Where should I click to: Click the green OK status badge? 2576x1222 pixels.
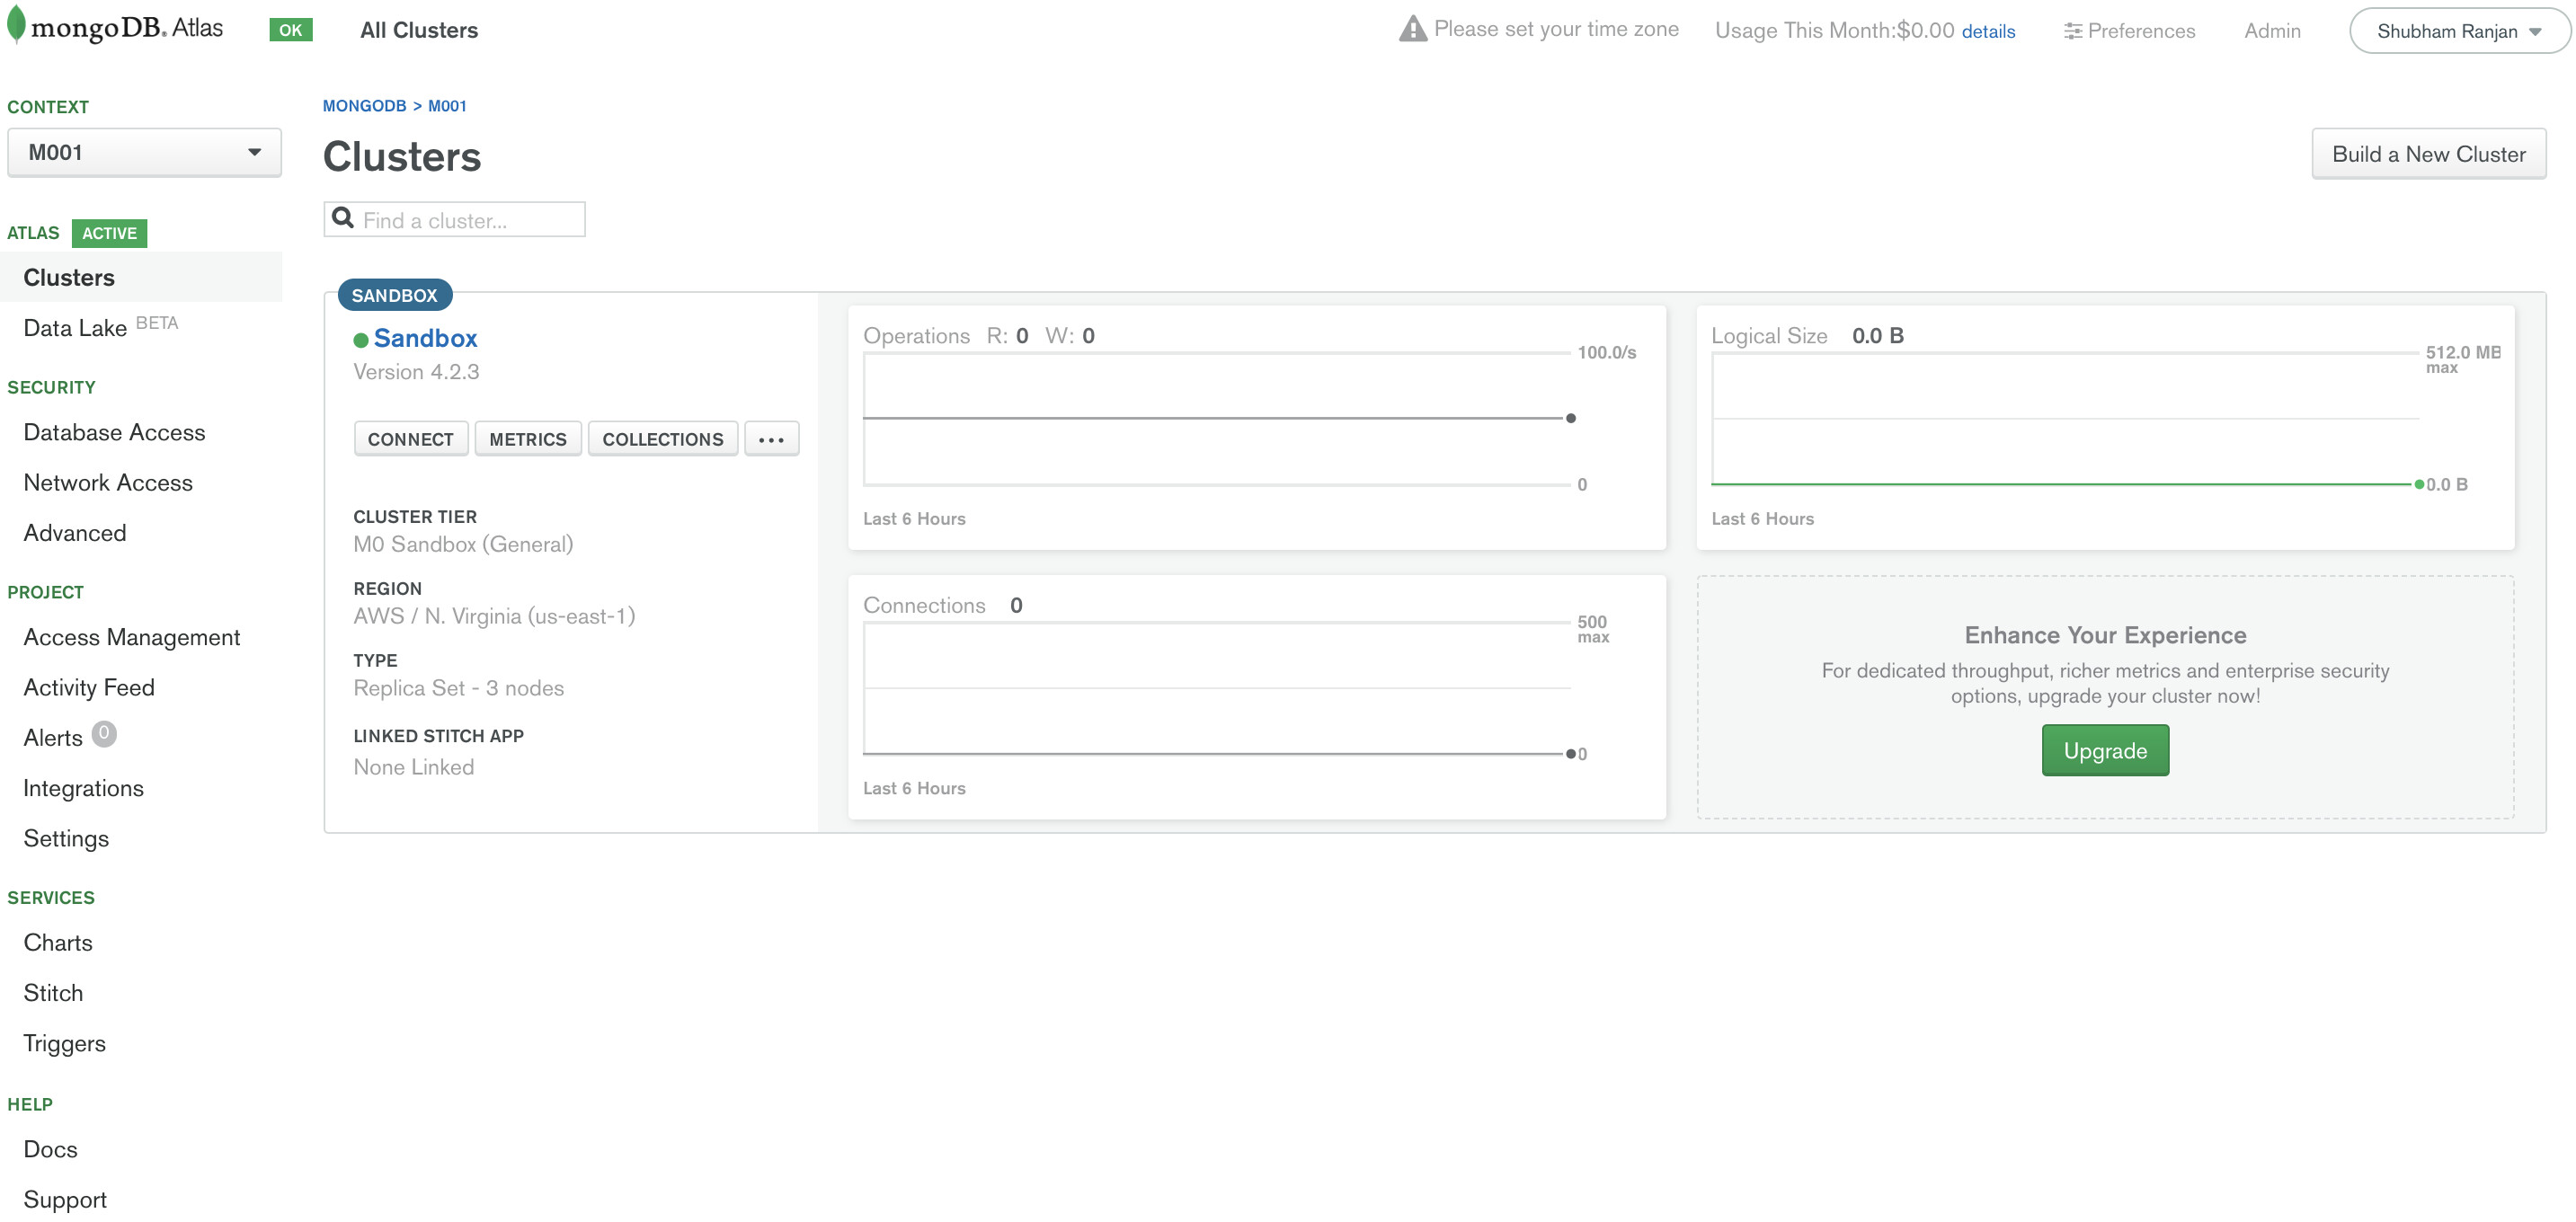point(290,30)
